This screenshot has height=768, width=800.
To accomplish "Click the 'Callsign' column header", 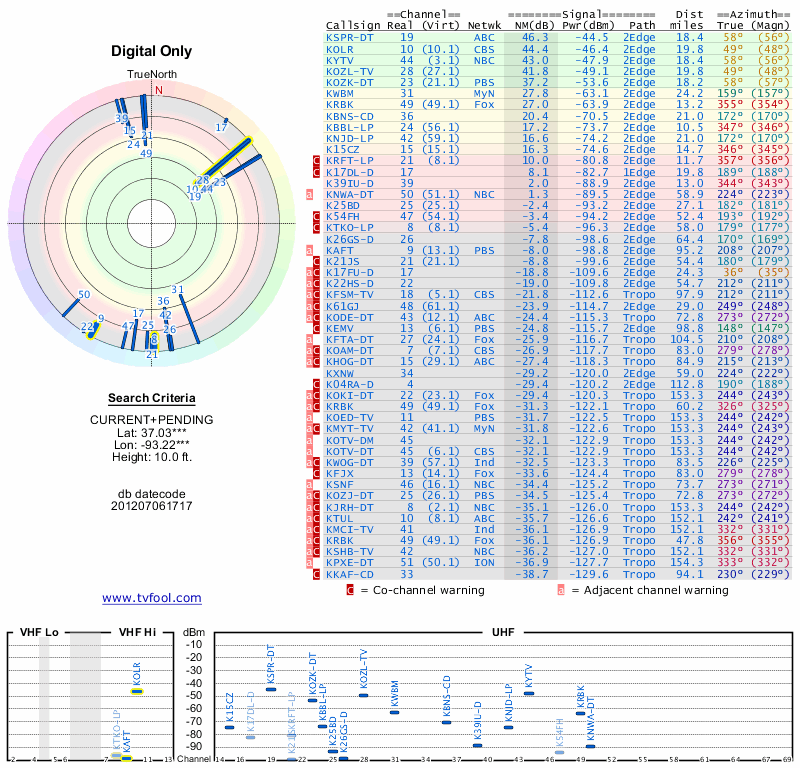I will [353, 26].
